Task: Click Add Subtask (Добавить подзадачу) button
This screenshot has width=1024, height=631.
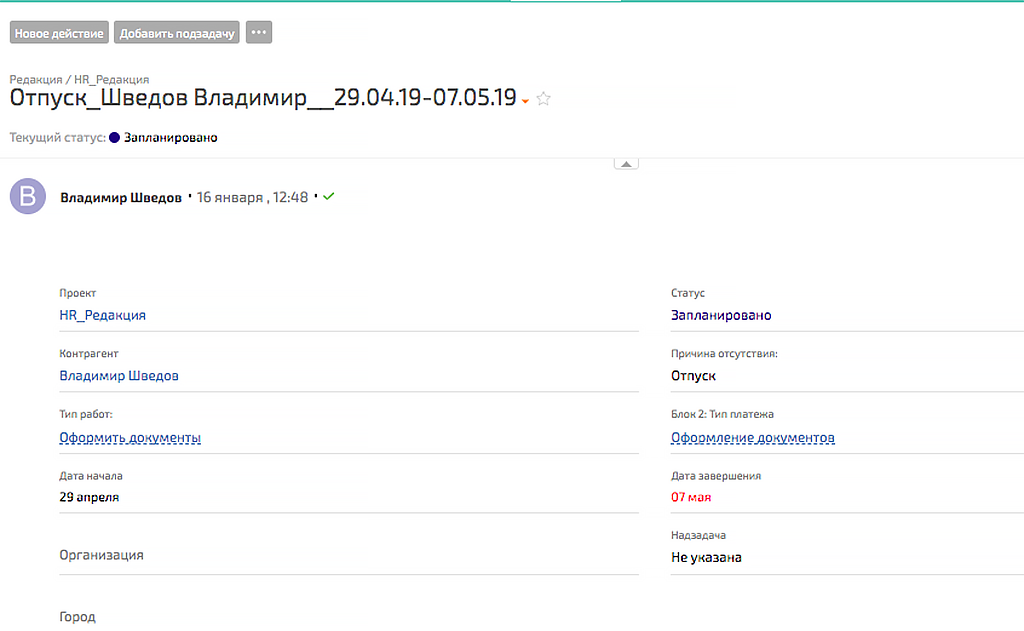Action: [177, 33]
